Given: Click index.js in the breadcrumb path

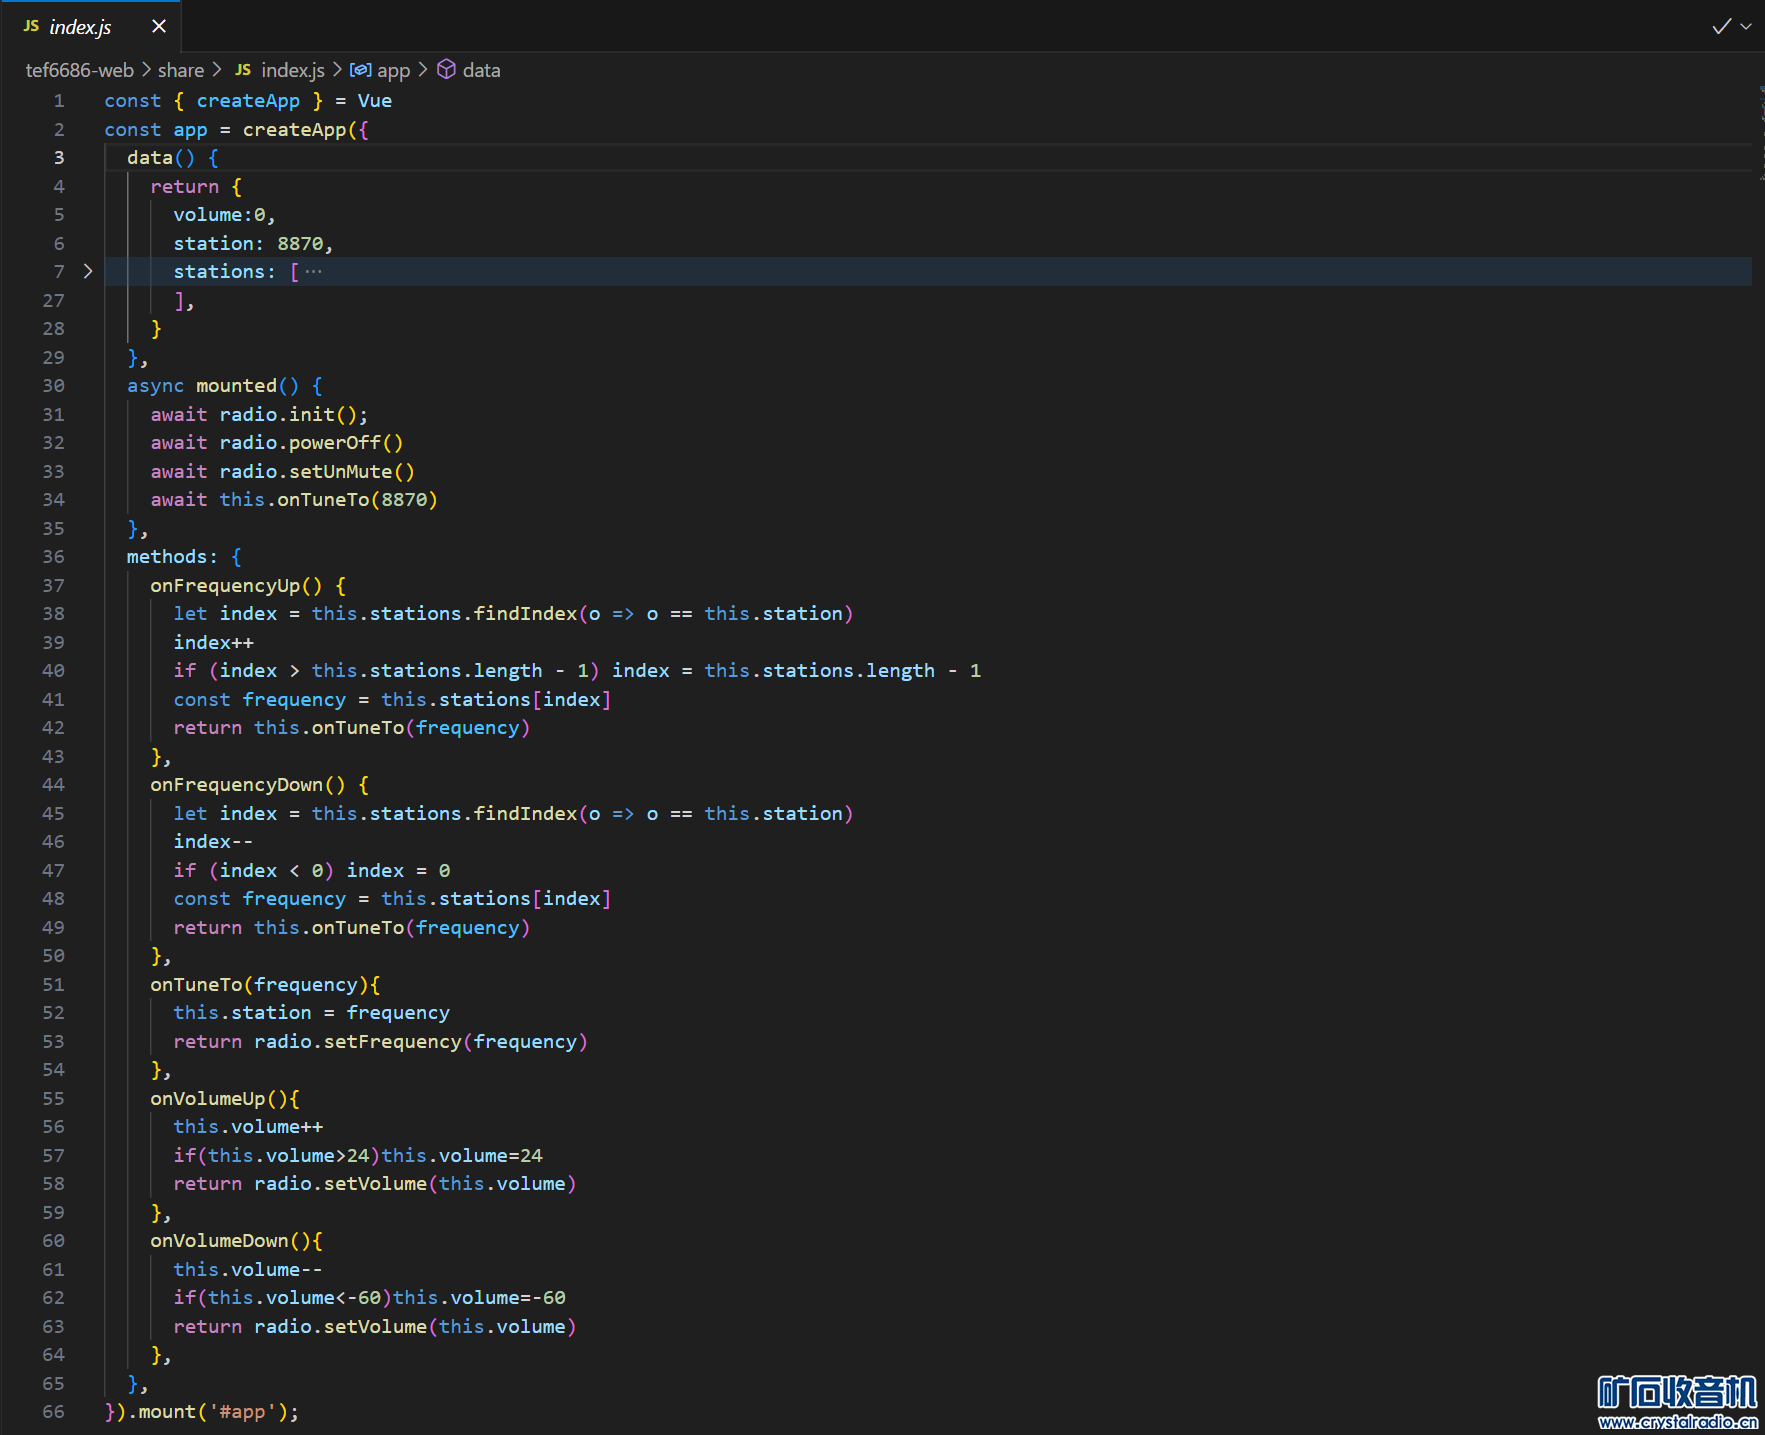Looking at the screenshot, I should 292,70.
